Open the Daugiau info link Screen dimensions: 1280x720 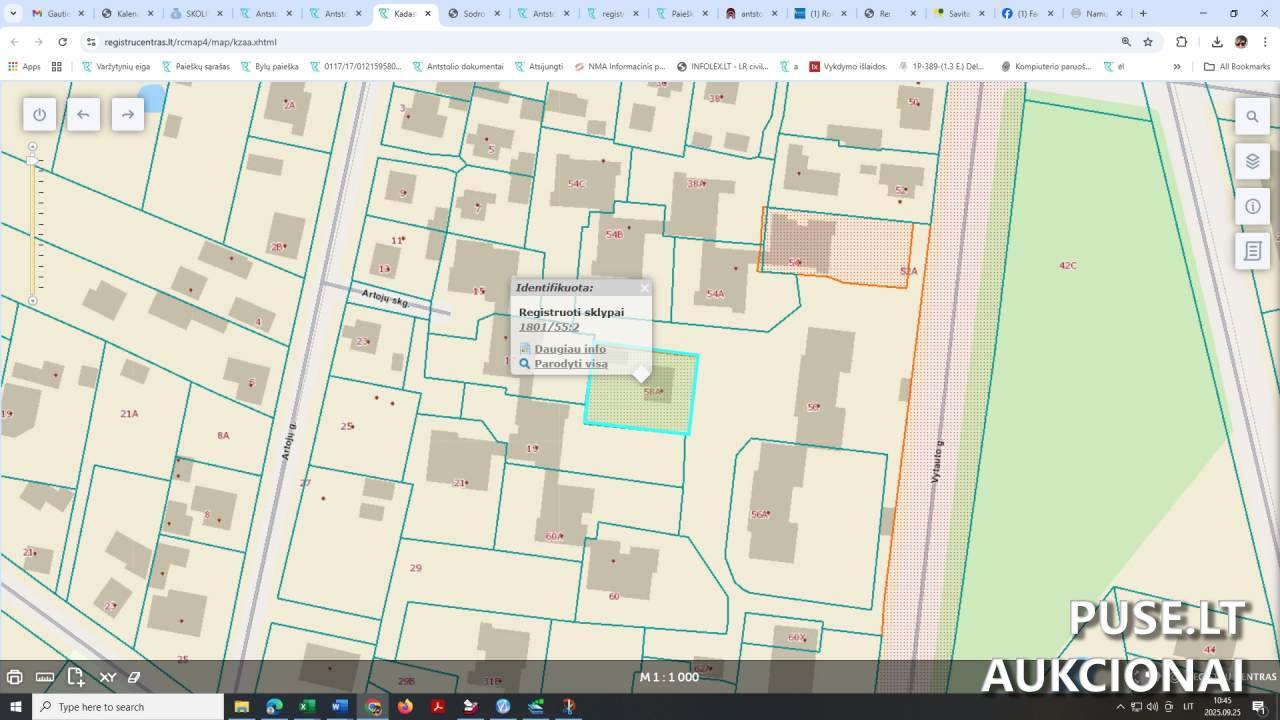pyautogui.click(x=569, y=349)
